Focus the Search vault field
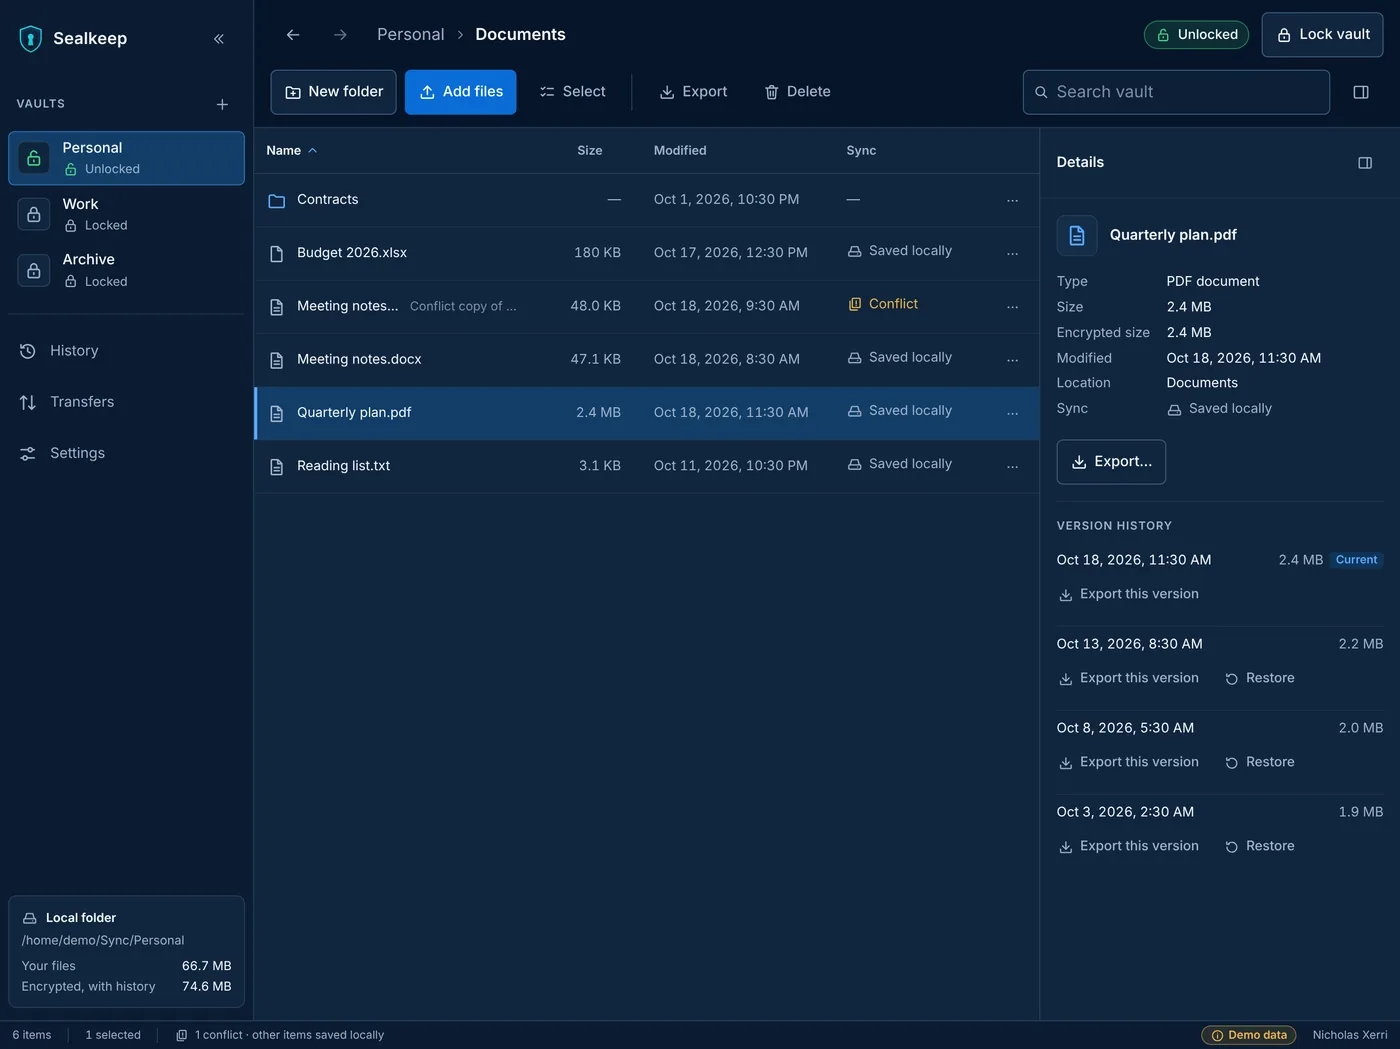Screen dimensions: 1400x1049 (x=1176, y=92)
